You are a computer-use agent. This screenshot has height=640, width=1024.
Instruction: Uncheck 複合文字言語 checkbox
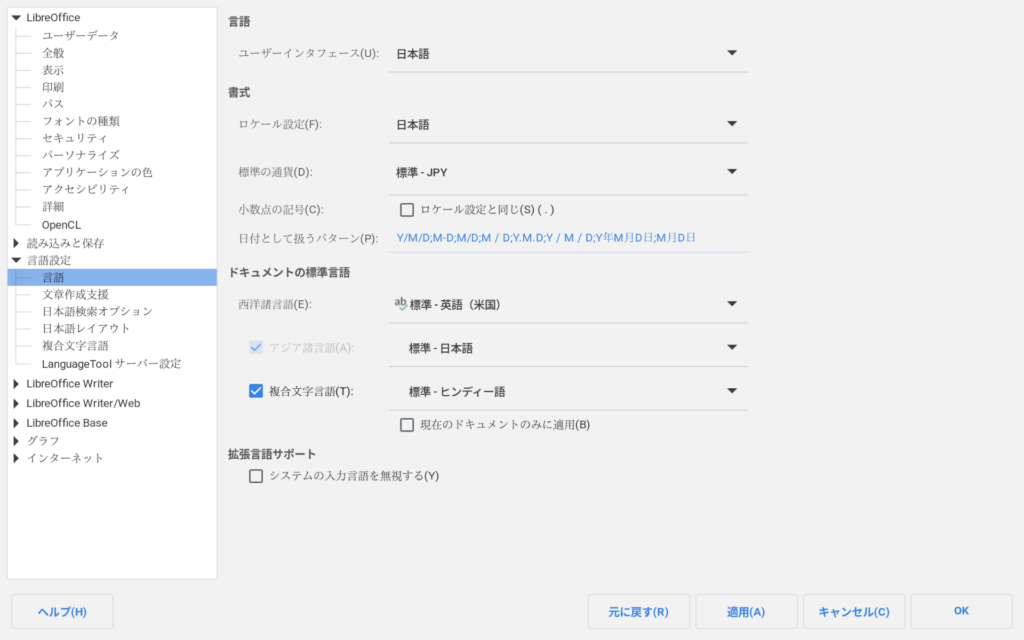coord(256,391)
